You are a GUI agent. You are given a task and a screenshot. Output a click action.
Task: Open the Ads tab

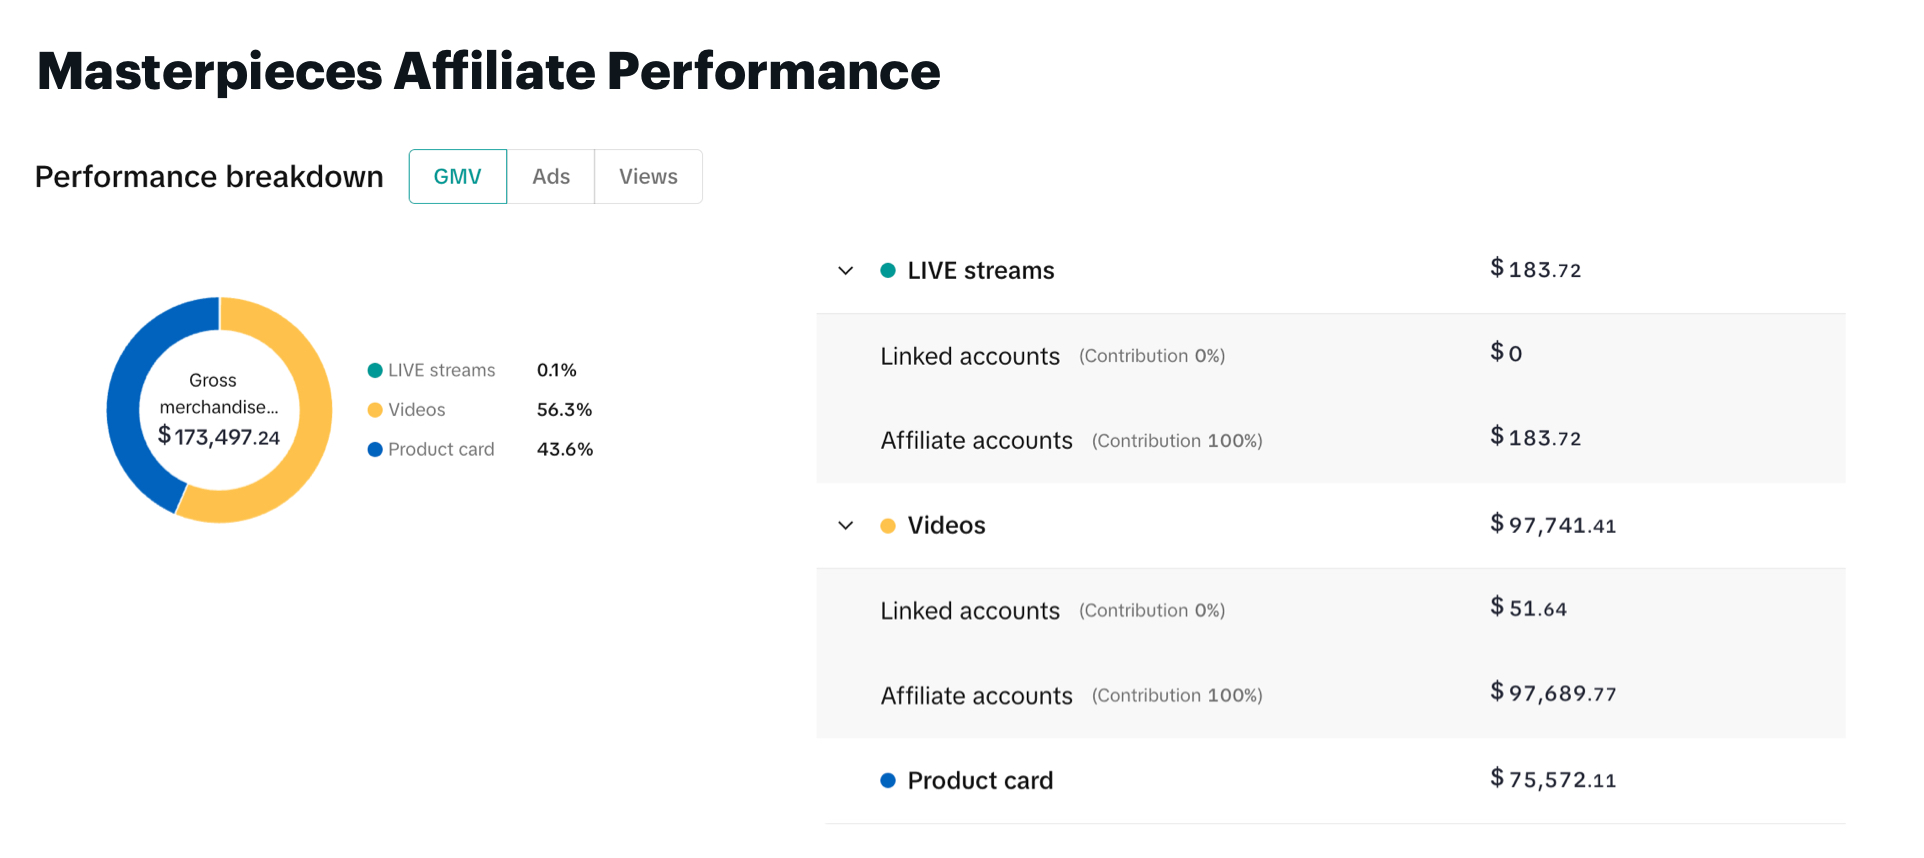pyautogui.click(x=551, y=177)
